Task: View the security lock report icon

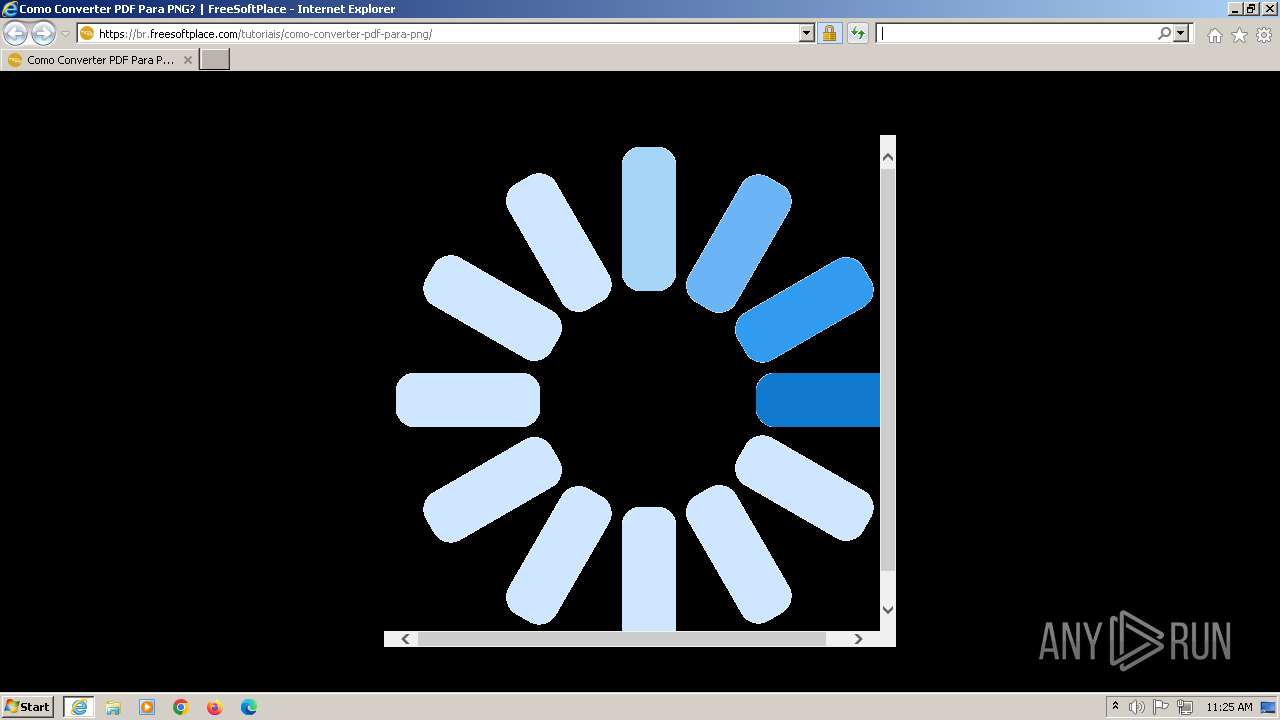Action: [x=829, y=34]
